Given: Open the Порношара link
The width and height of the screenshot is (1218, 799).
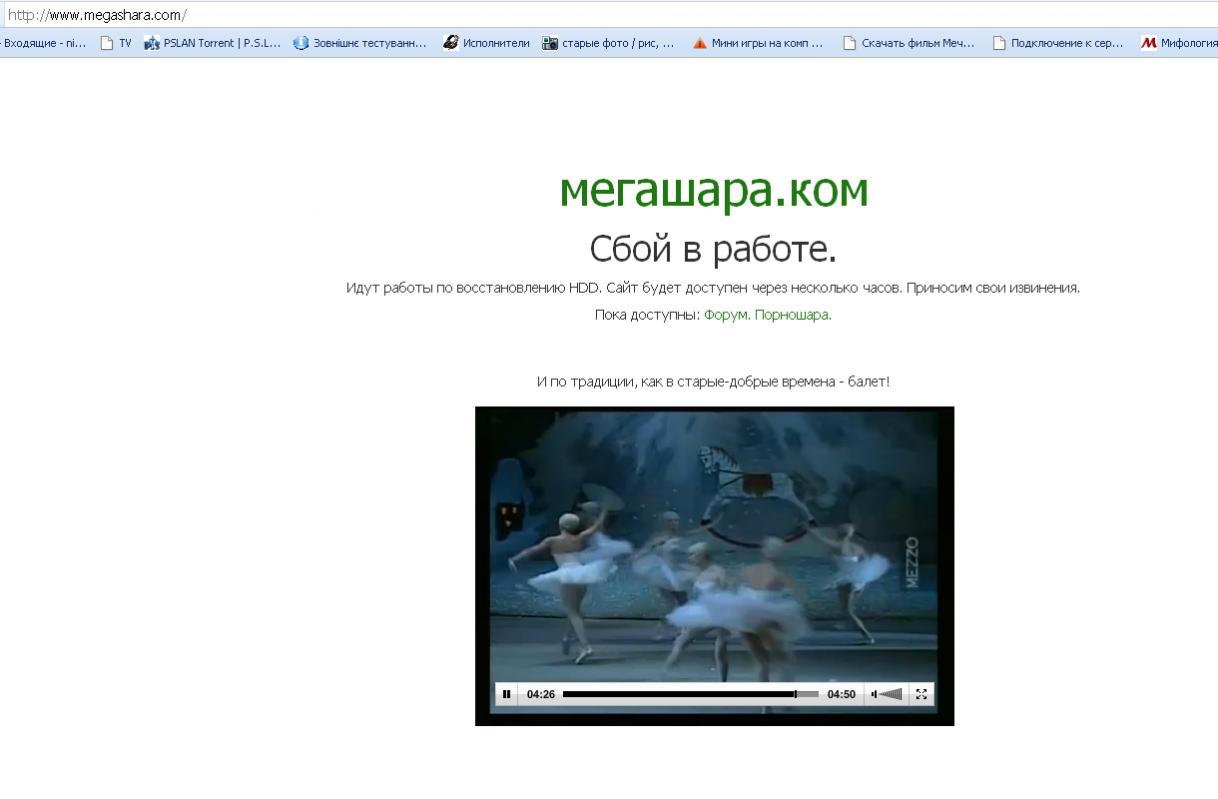Looking at the screenshot, I should tap(793, 315).
